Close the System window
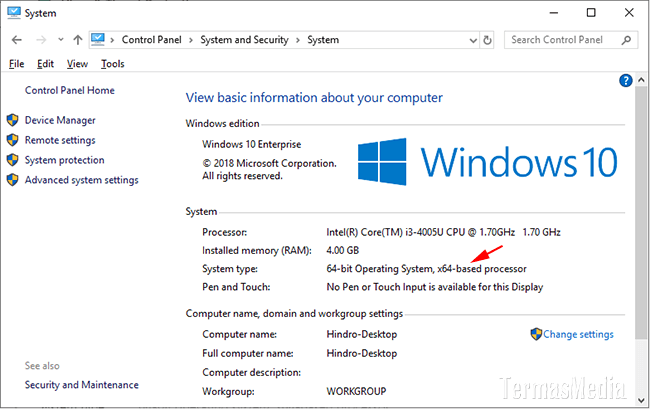Image resolution: width=650 pixels, height=409 pixels. [x=629, y=13]
